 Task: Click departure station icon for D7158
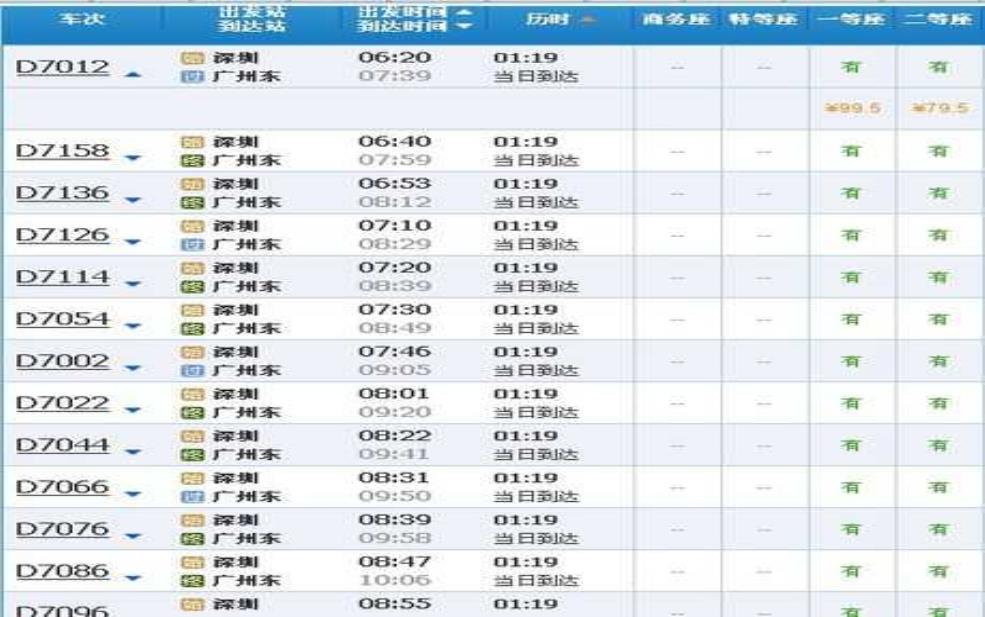[x=192, y=142]
